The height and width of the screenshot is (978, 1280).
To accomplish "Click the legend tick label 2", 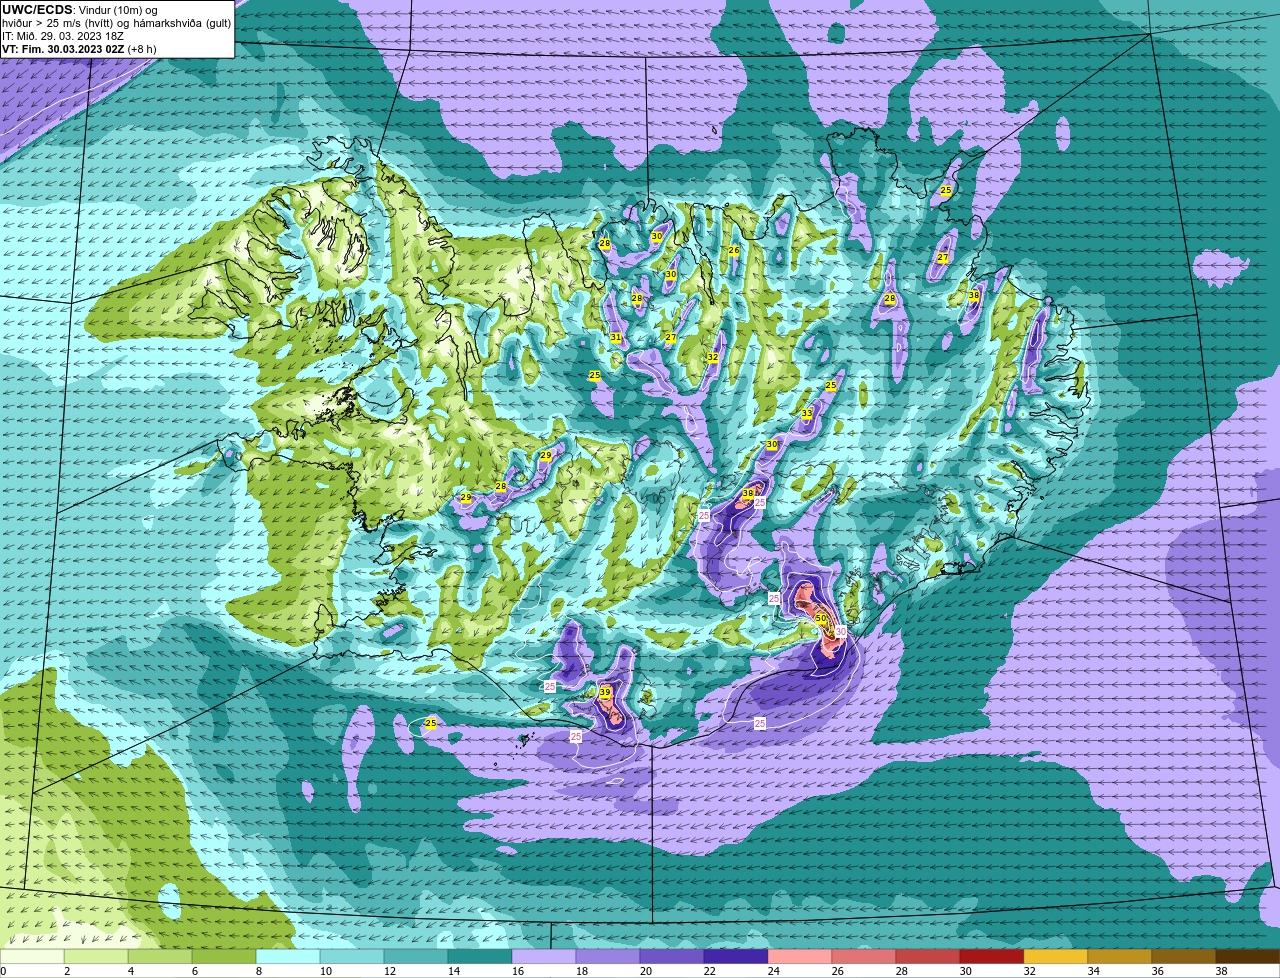I will (67, 971).
